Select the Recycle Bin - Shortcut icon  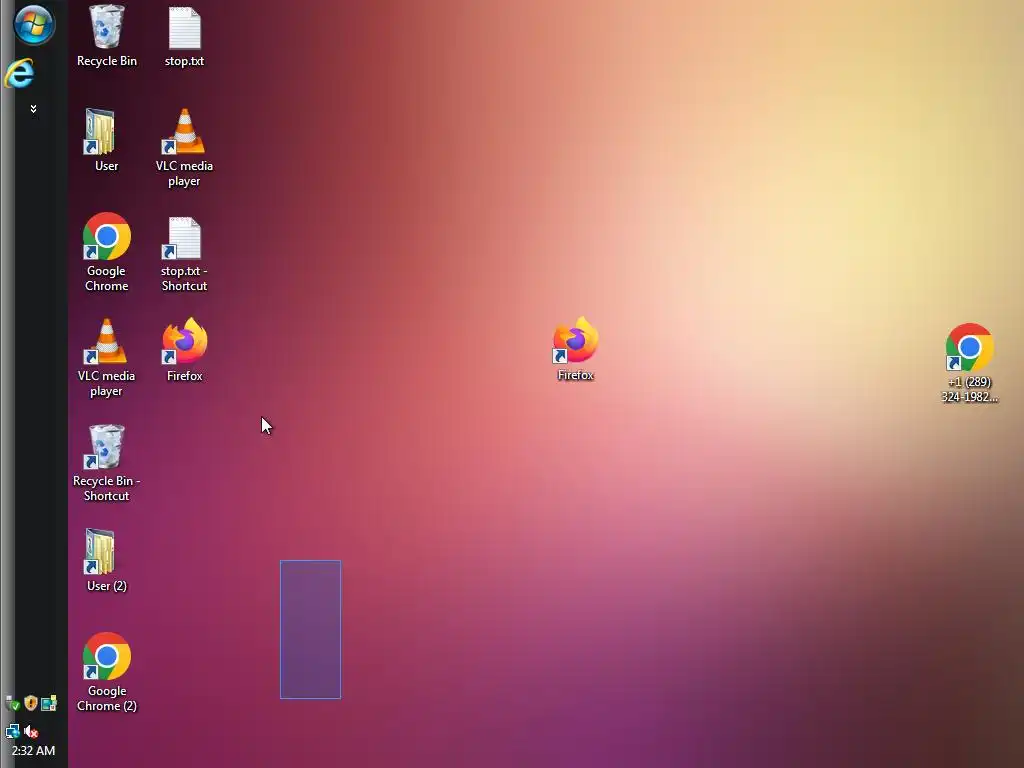[x=106, y=463]
